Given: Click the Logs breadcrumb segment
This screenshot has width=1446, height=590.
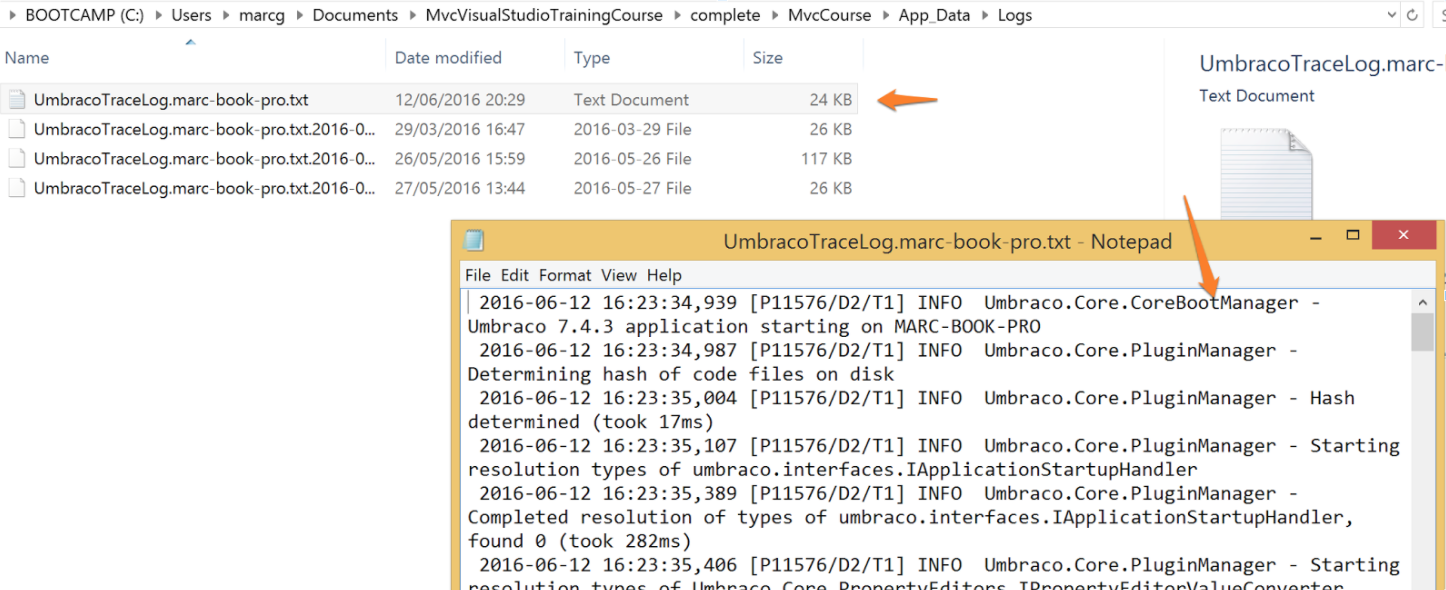Looking at the screenshot, I should tap(1015, 15).
